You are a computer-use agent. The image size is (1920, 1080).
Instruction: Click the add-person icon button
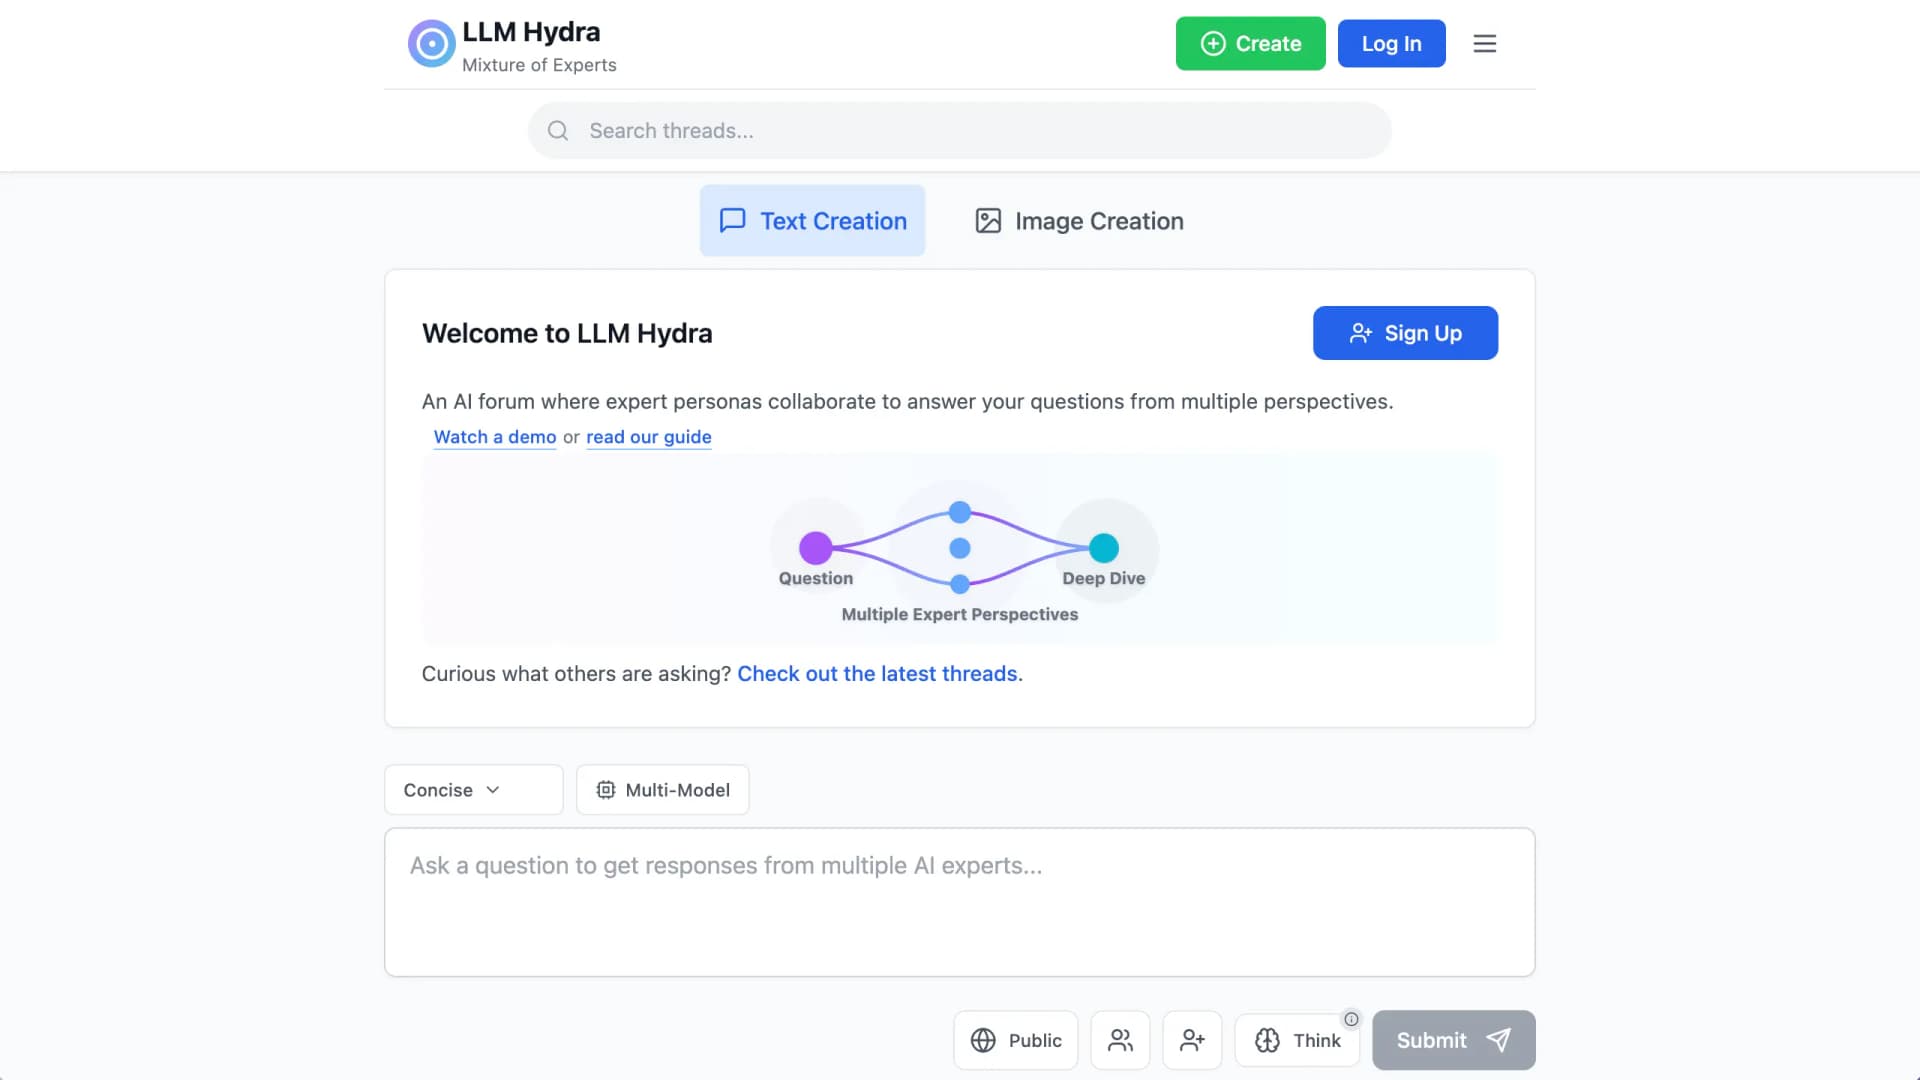(x=1192, y=1040)
